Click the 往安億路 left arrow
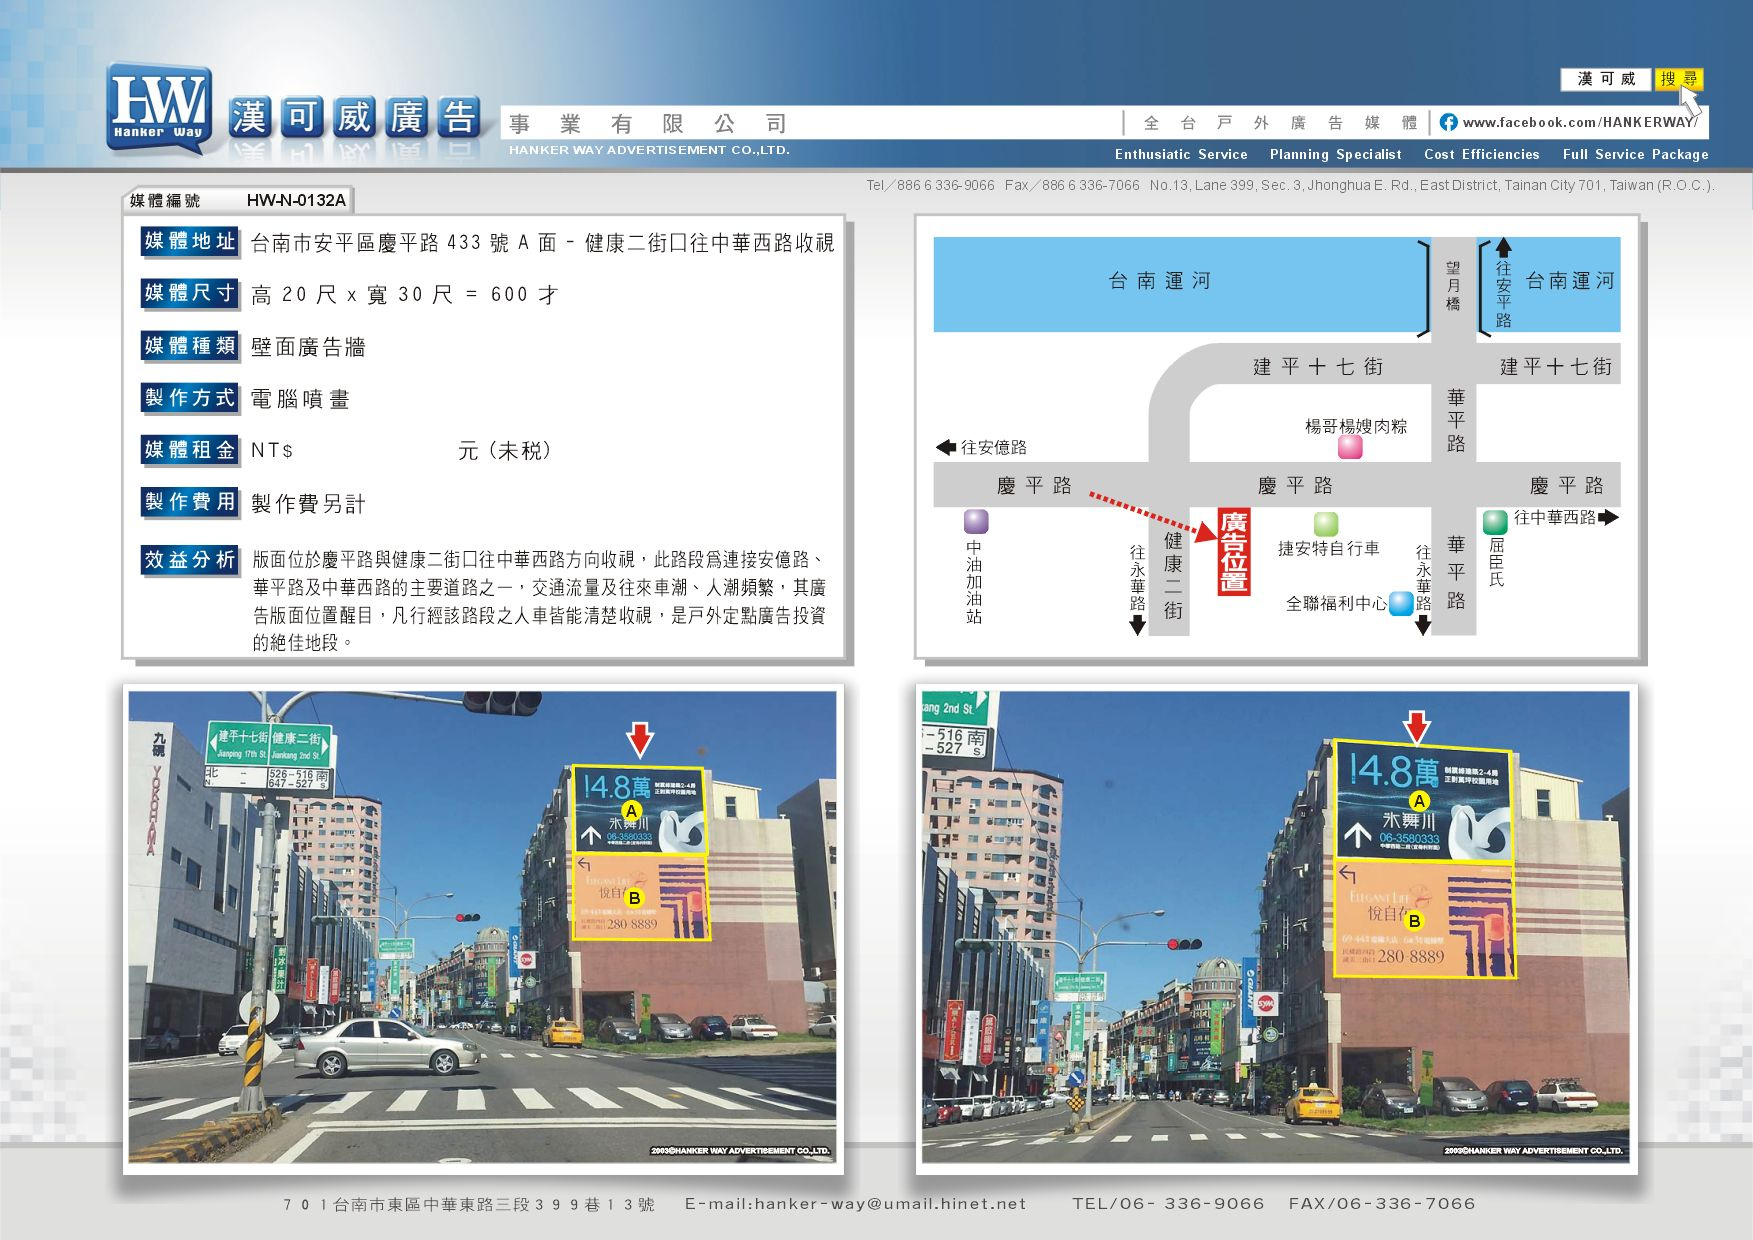1753x1240 pixels. [x=946, y=447]
